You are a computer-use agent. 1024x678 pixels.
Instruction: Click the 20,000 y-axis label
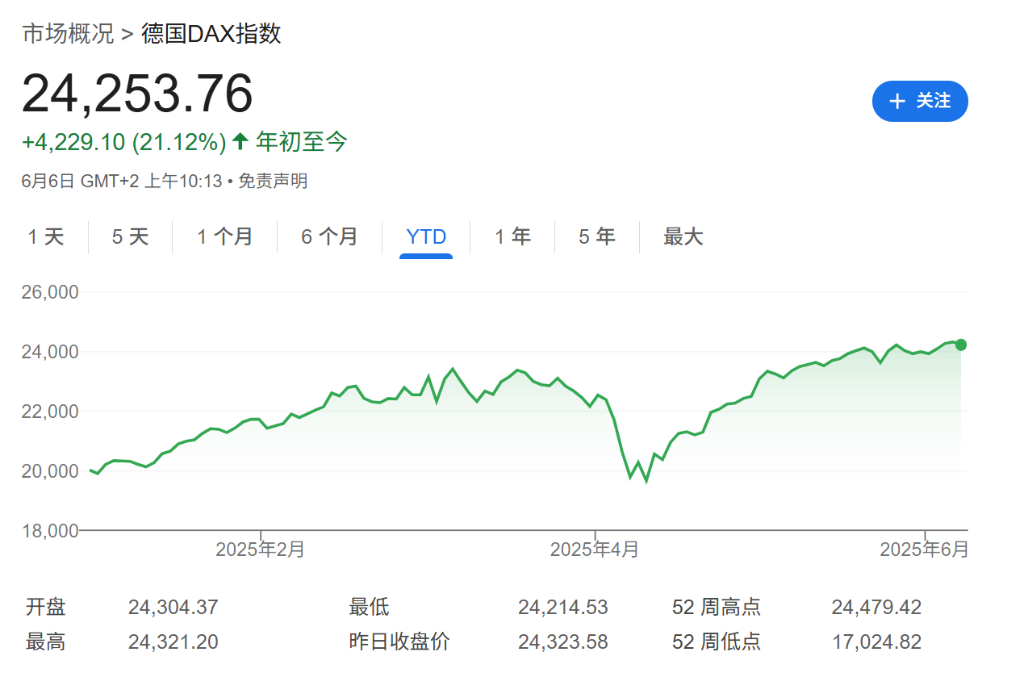tap(50, 471)
